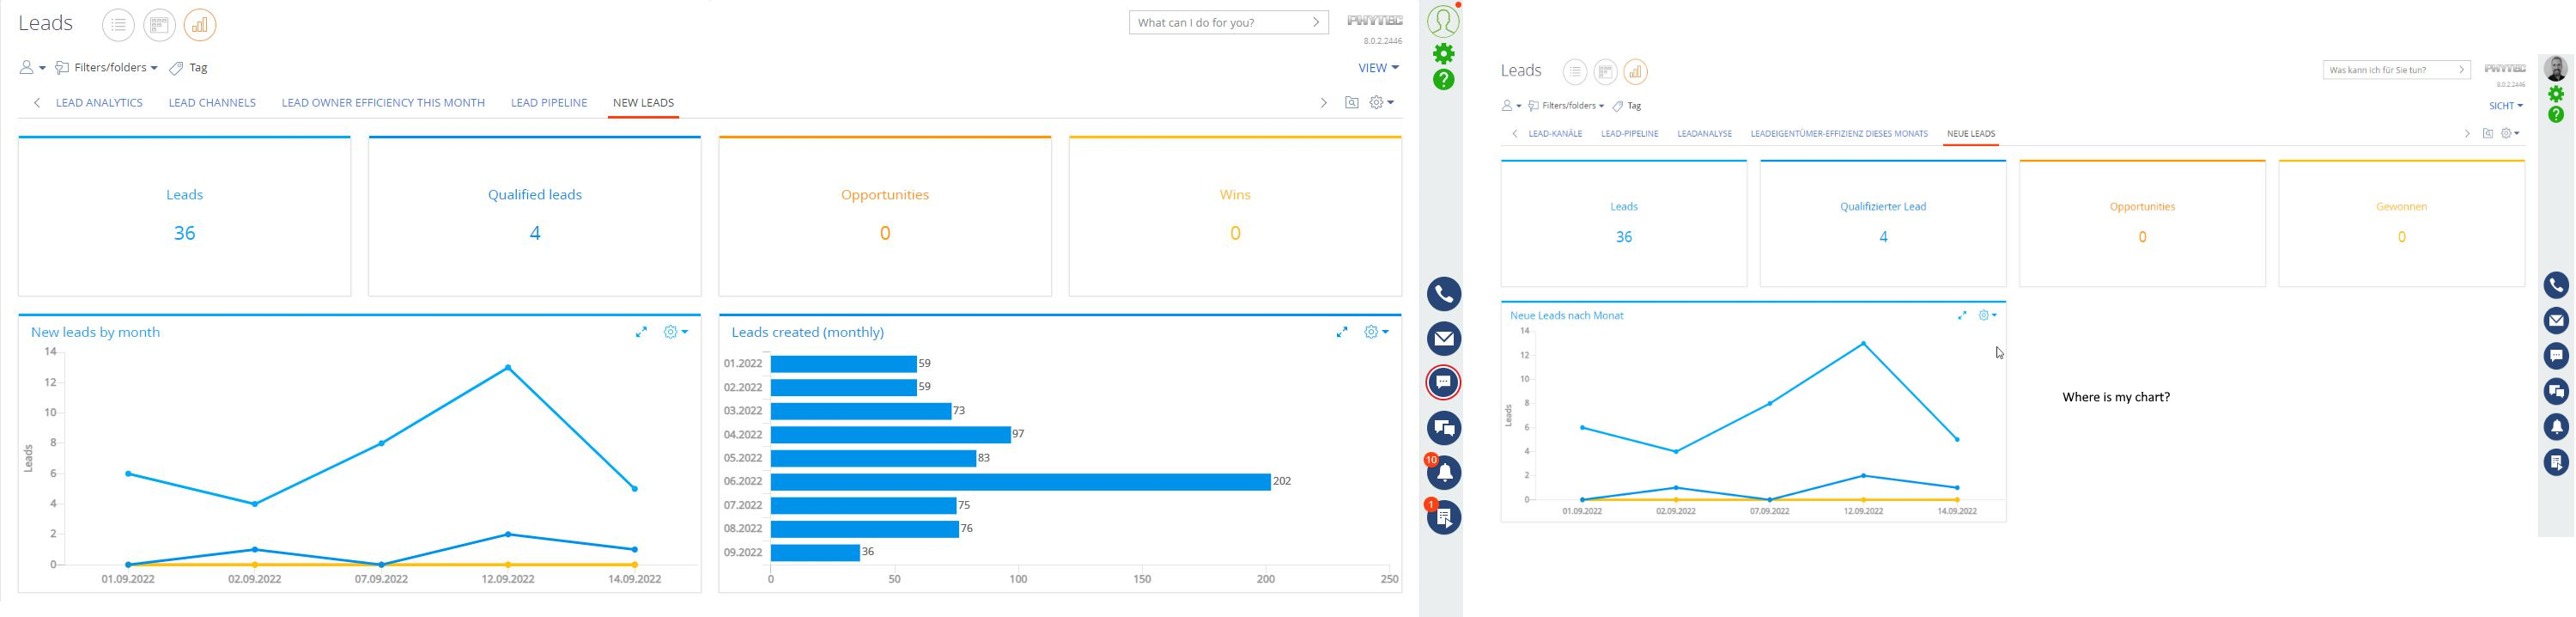
Task: Open green settings gear in middle sidebar
Action: click(1444, 53)
